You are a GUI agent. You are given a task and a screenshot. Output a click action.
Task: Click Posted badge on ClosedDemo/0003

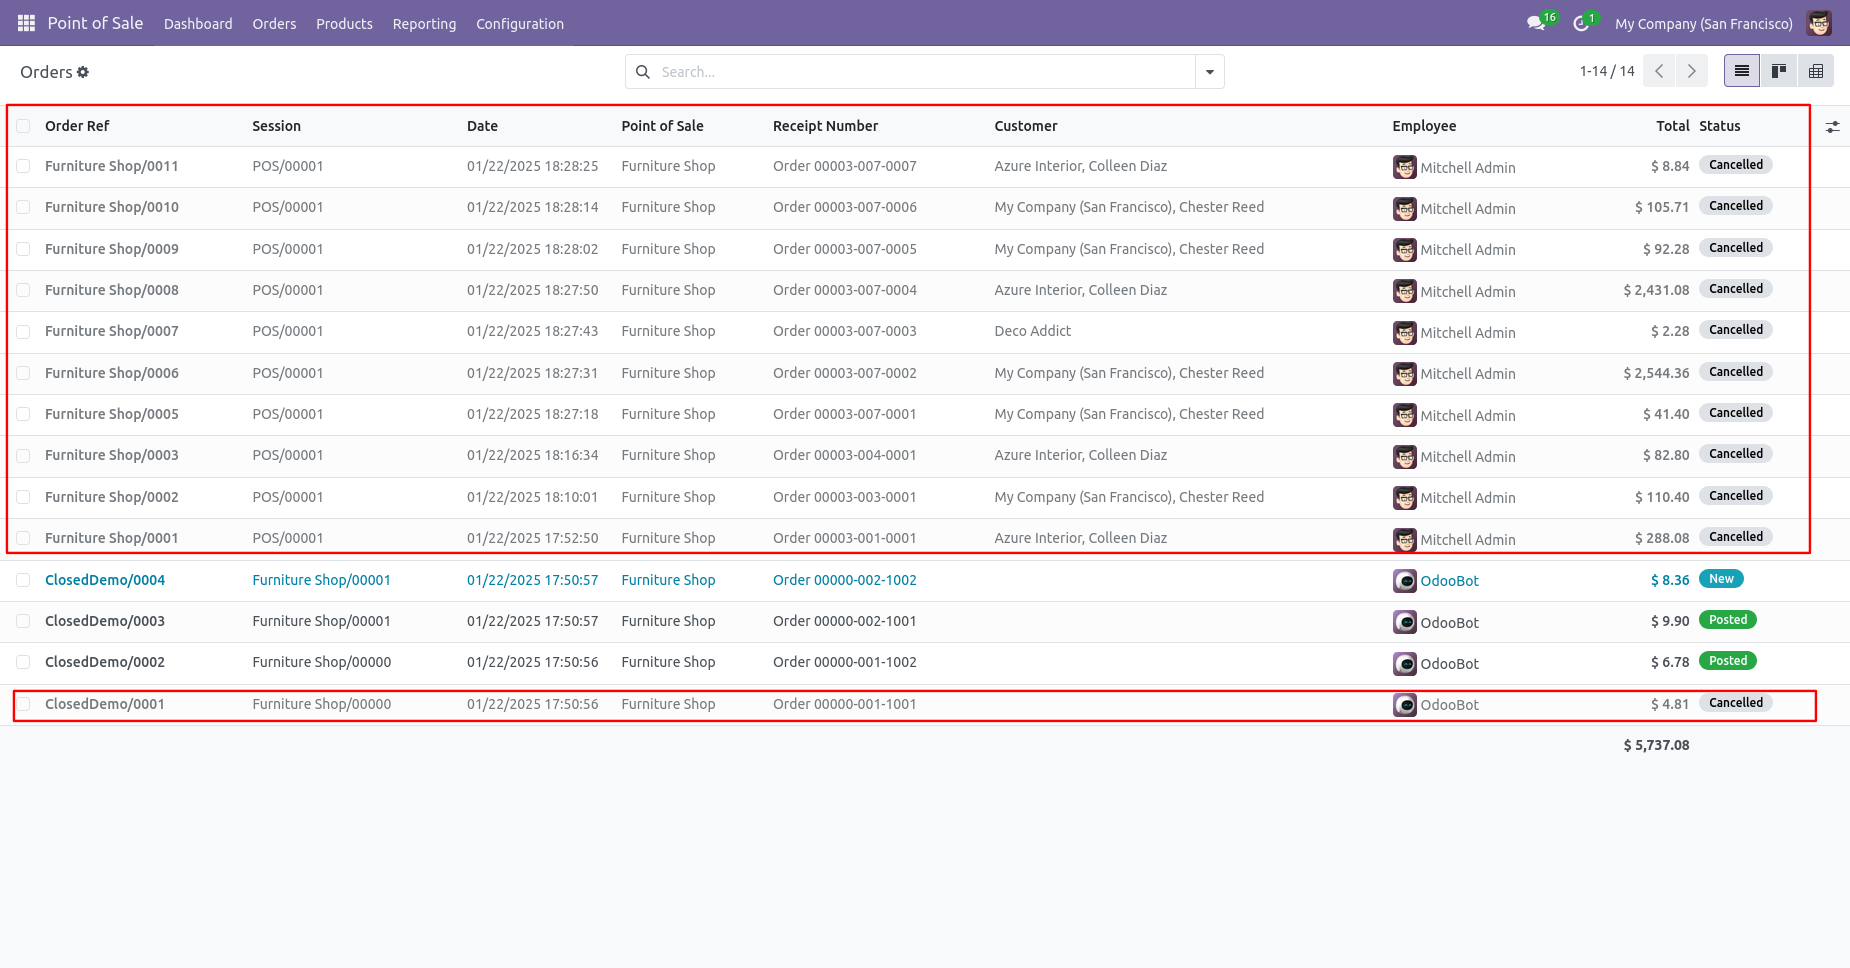1728,620
